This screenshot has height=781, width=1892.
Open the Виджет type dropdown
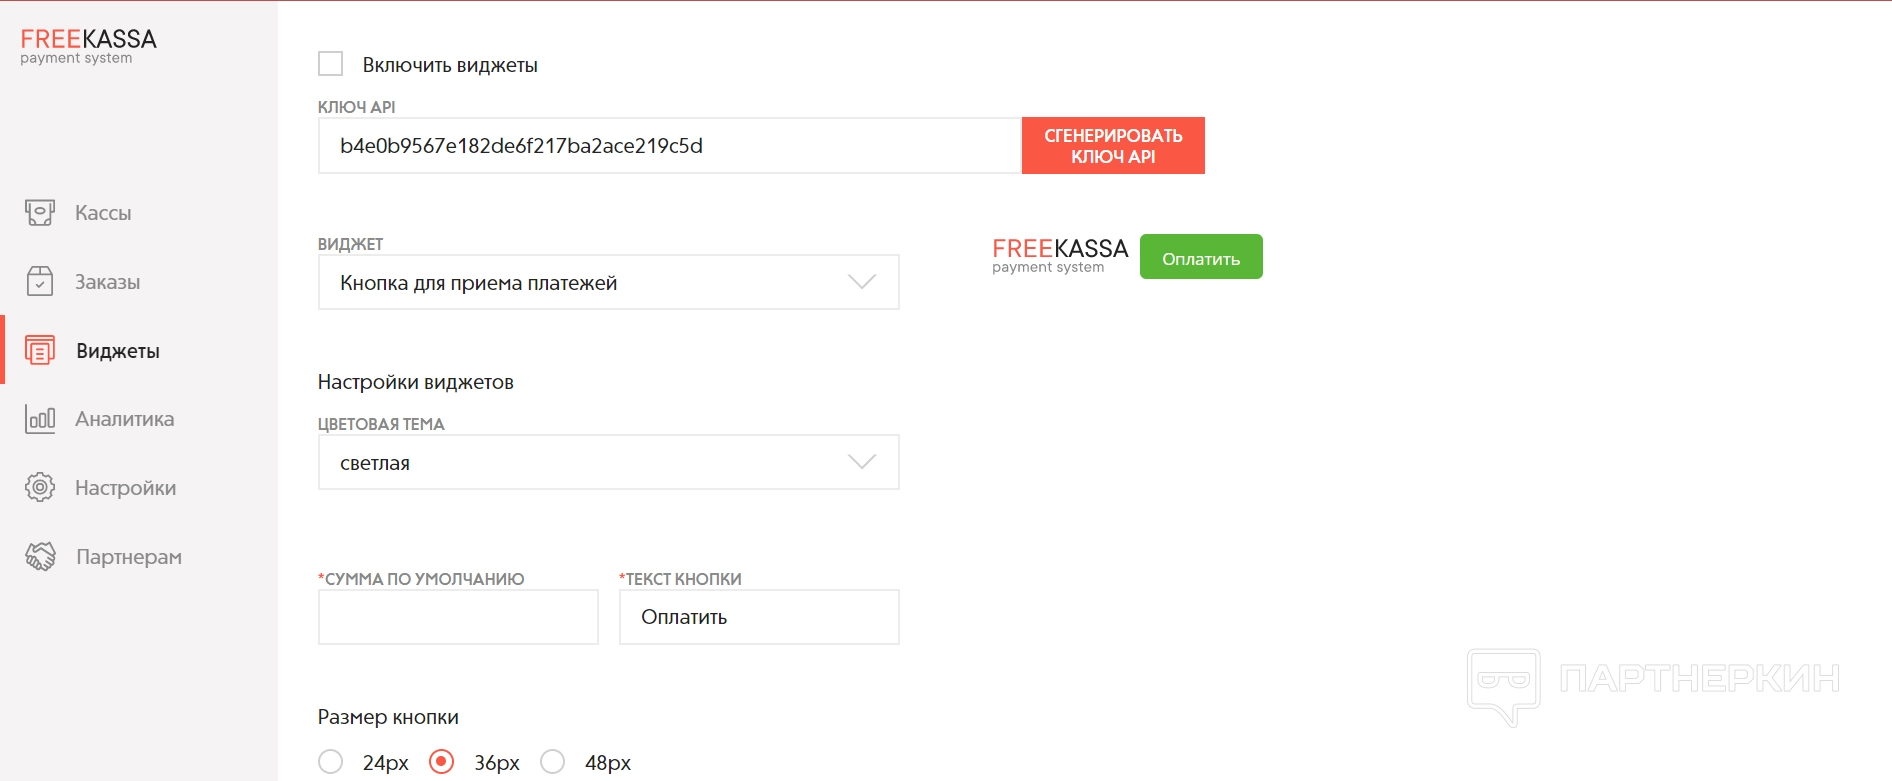[x=608, y=283]
